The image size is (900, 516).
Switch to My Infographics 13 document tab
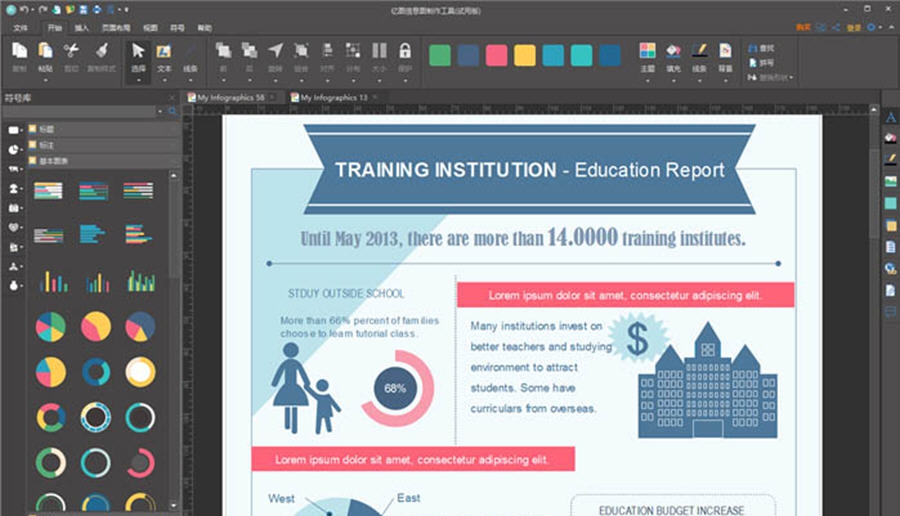(333, 98)
